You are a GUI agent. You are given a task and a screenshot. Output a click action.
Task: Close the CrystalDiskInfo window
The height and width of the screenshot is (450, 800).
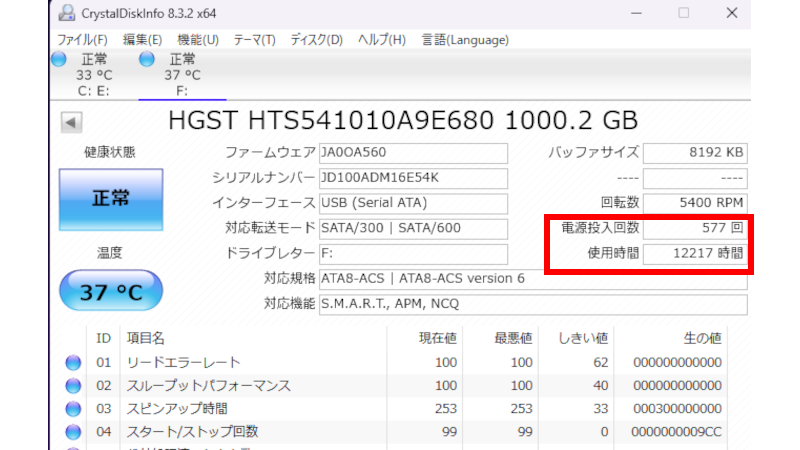click(732, 13)
